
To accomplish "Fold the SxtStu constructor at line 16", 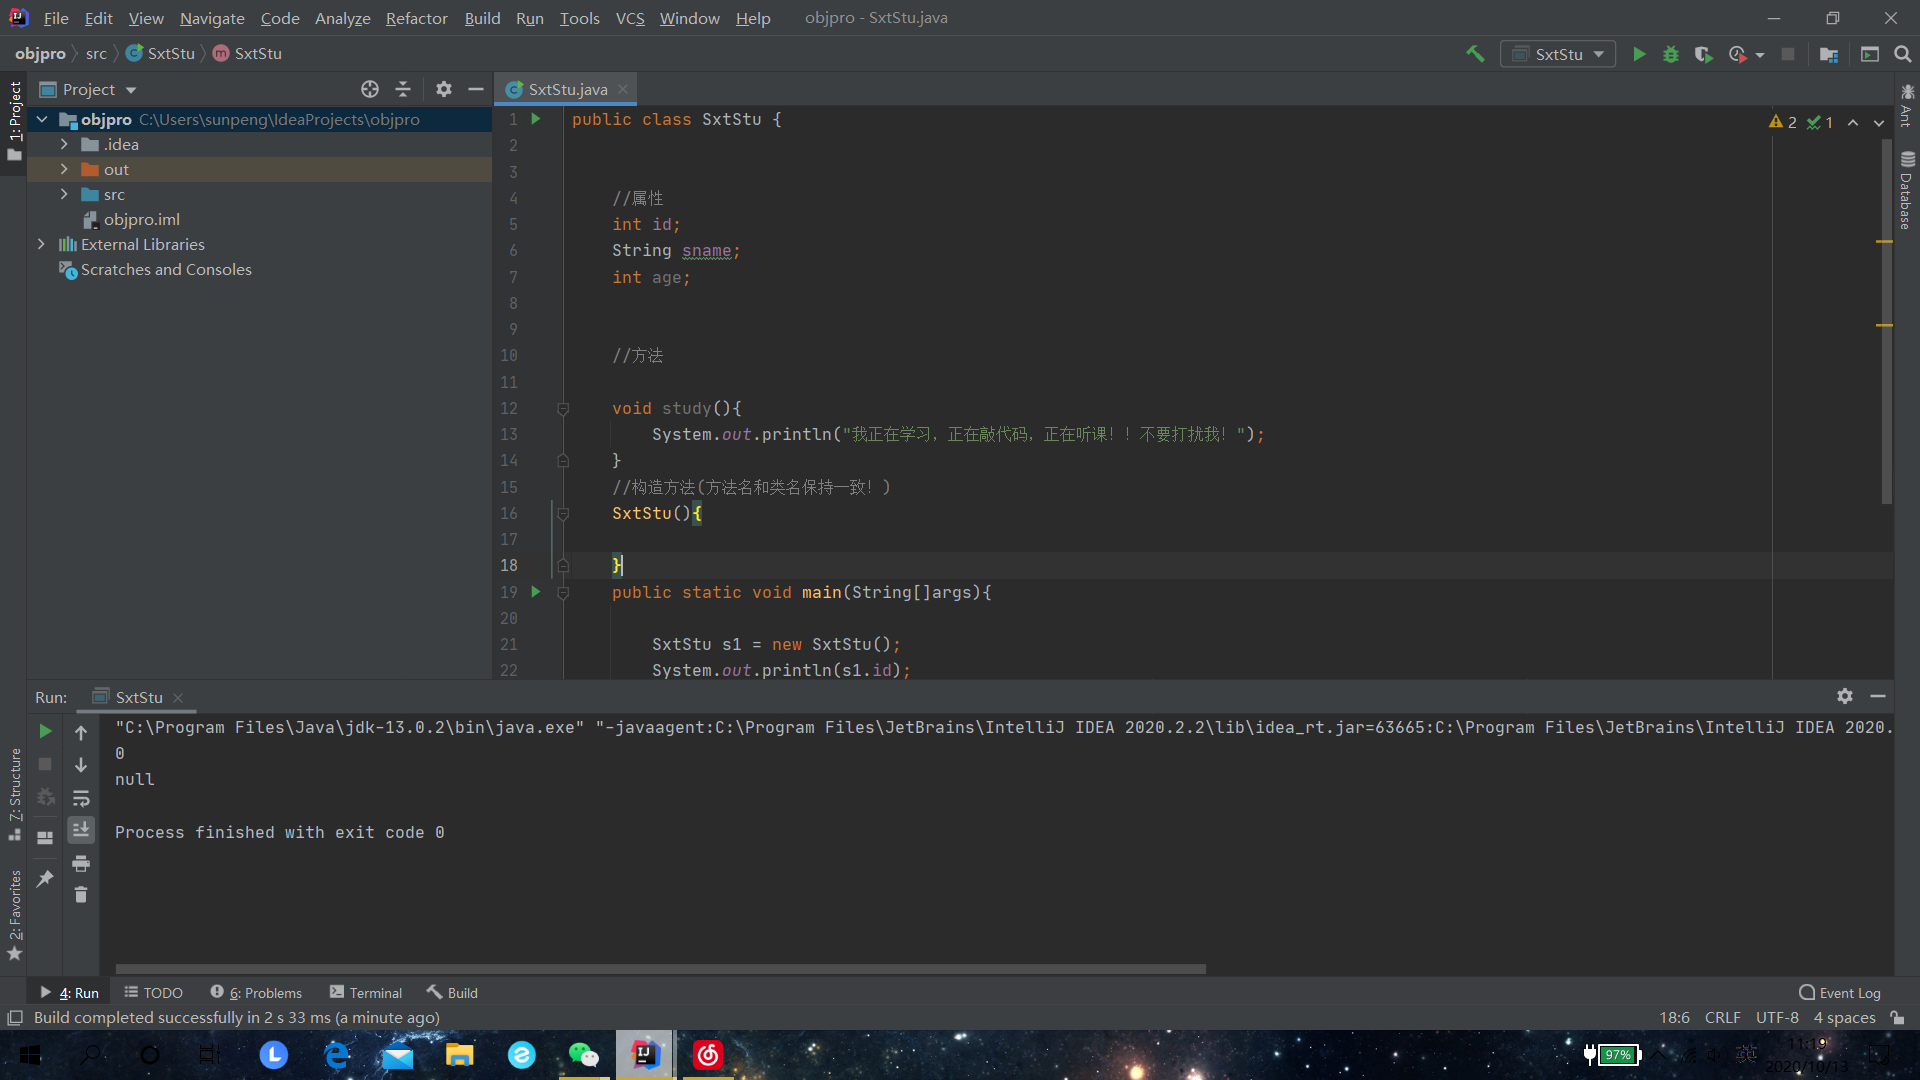I will click(x=563, y=513).
